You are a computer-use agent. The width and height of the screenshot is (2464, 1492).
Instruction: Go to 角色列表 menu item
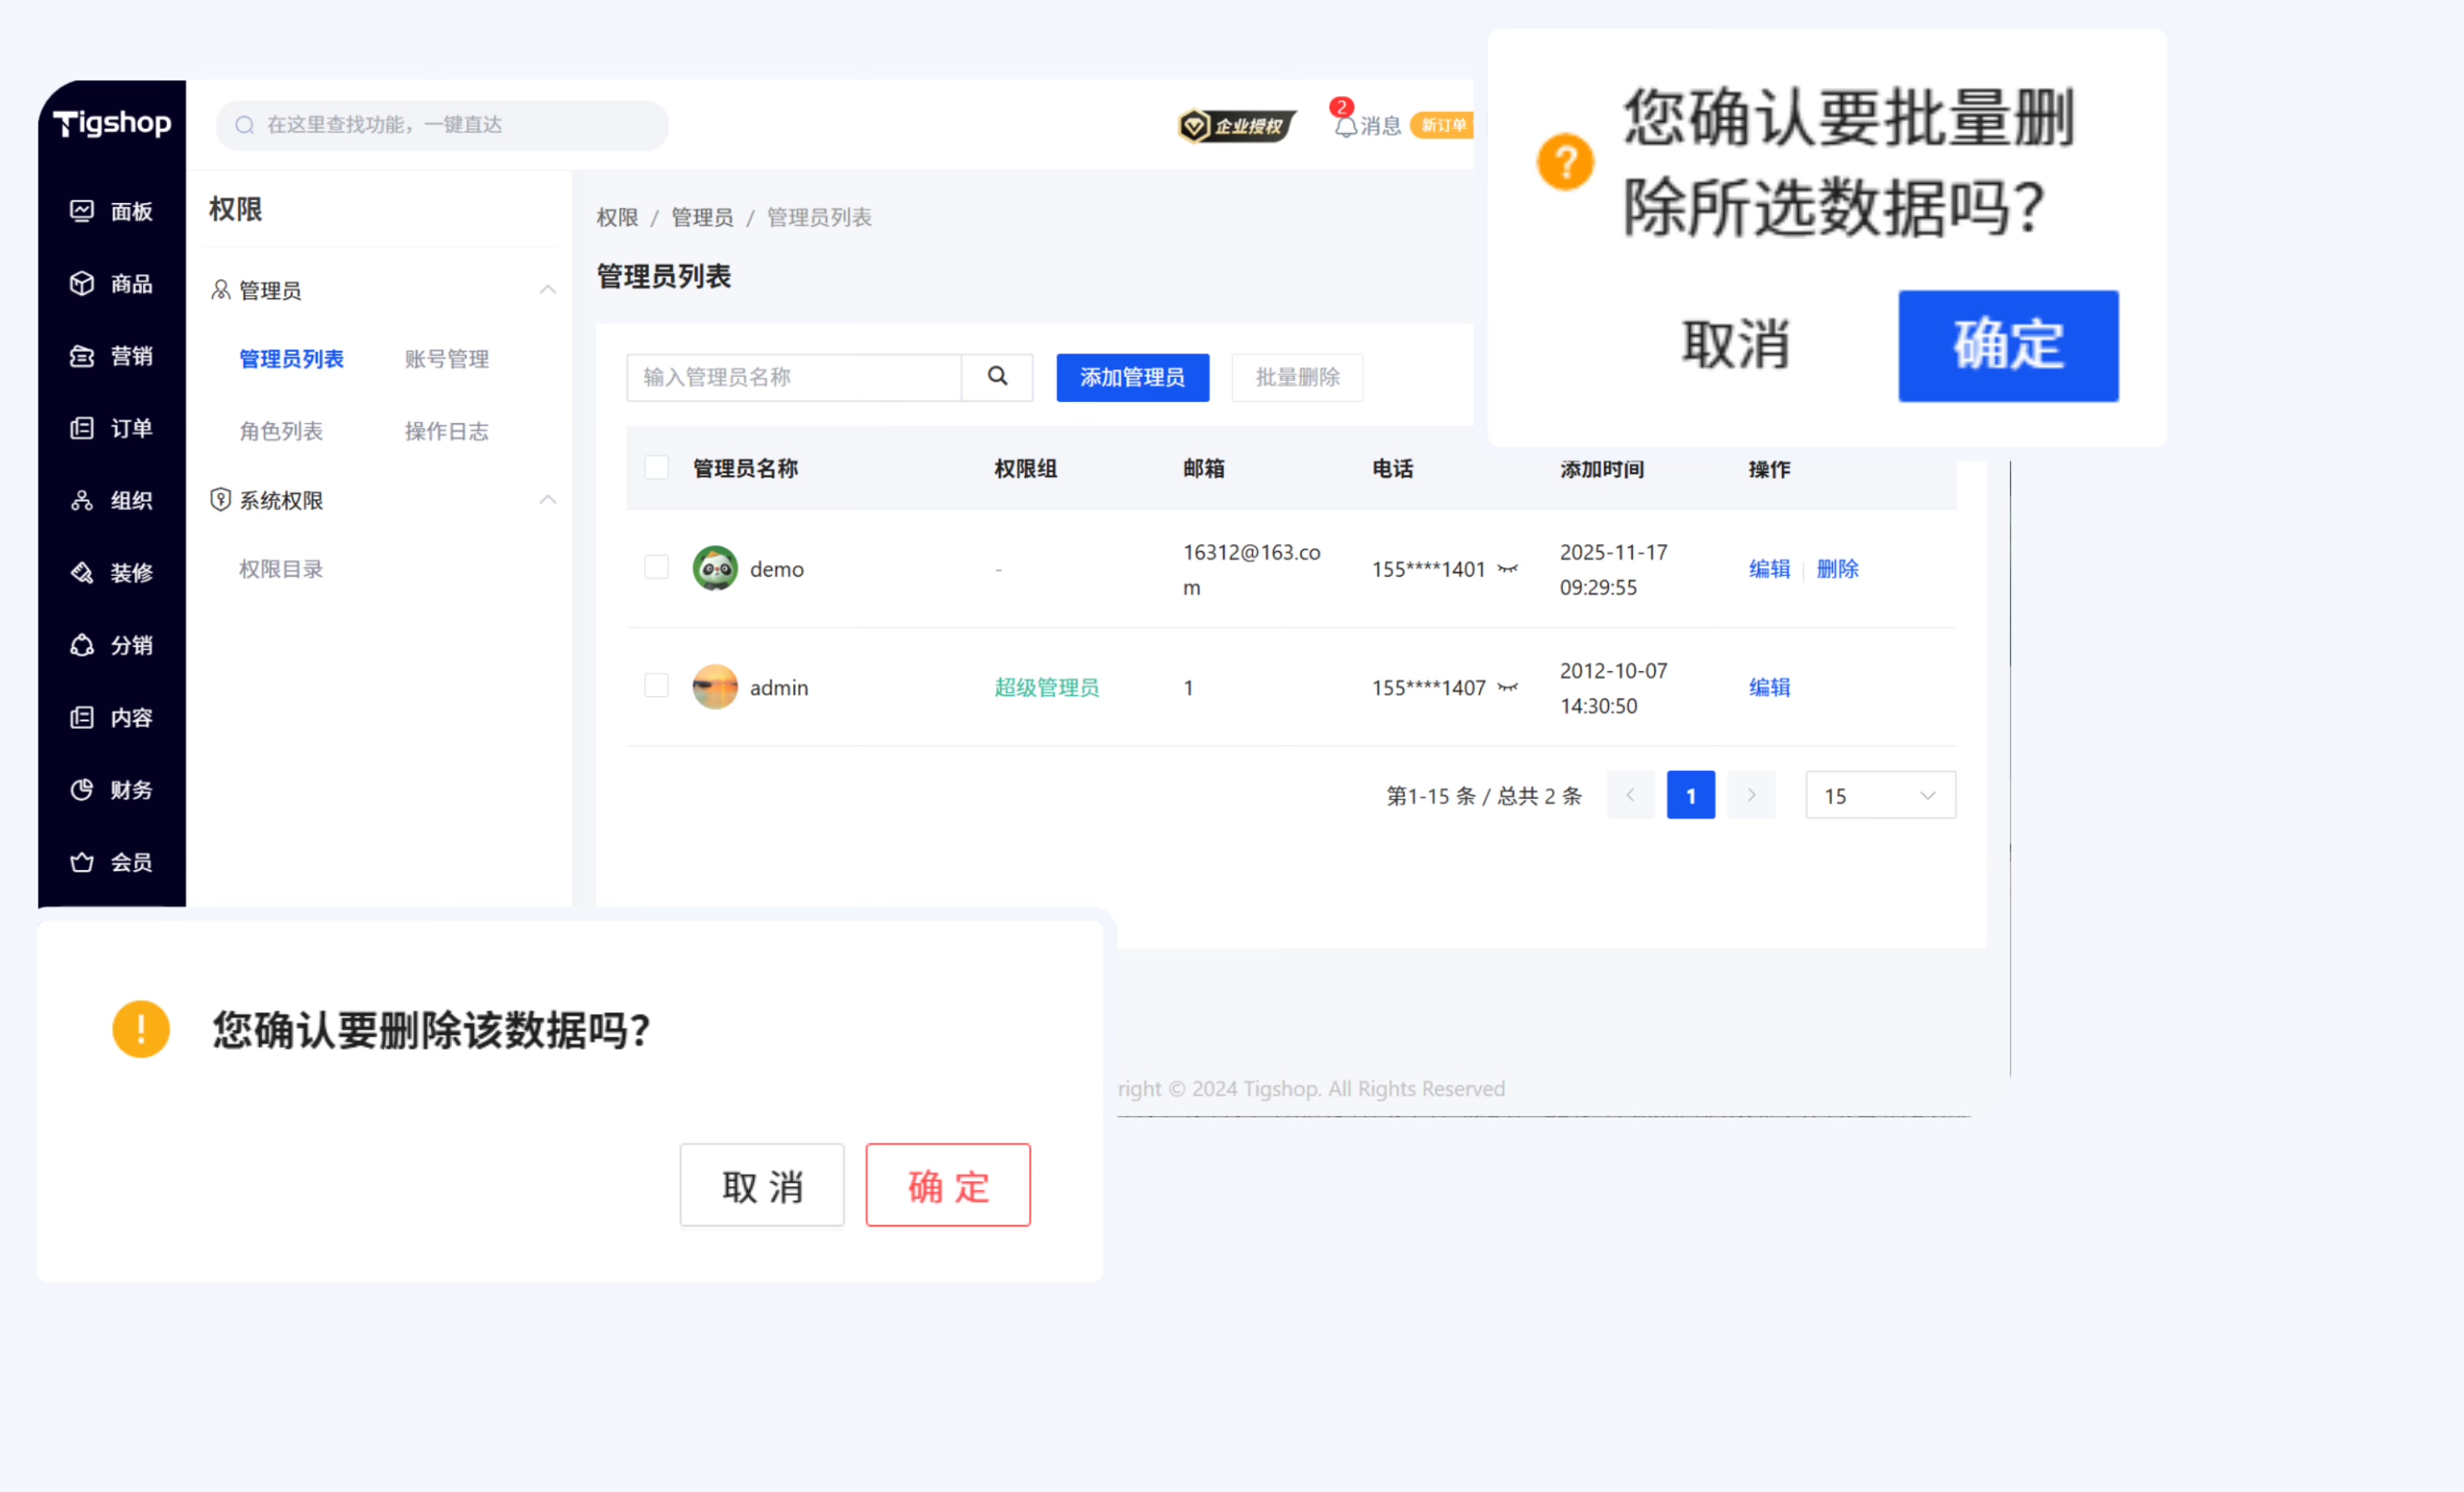(x=281, y=431)
